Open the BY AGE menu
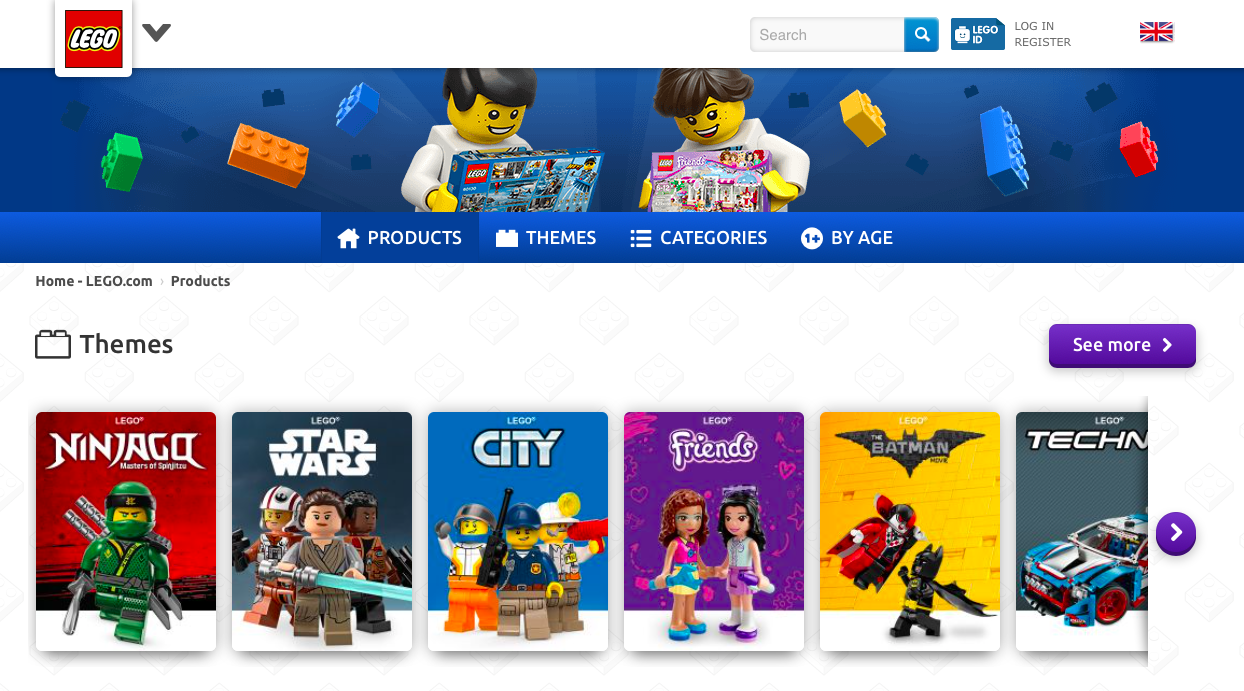 (x=847, y=238)
